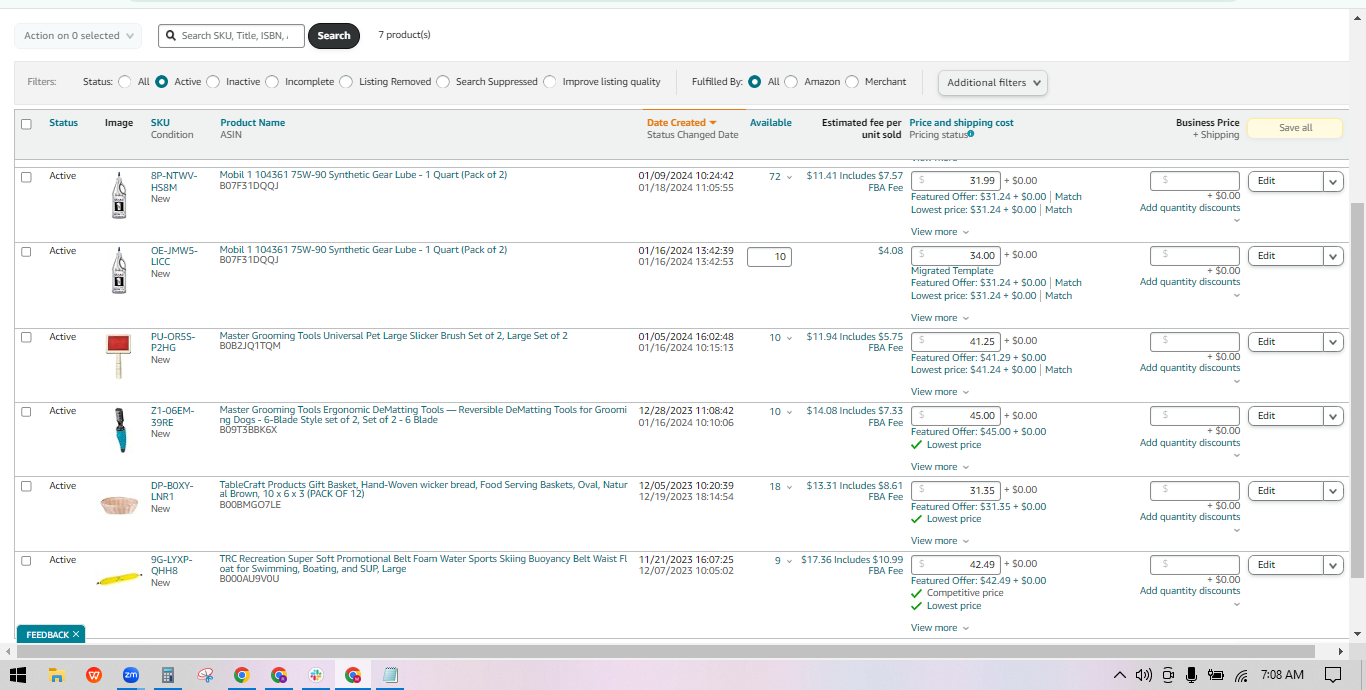Viewport: 1366px width, 690px height.
Task: Tick checkbox for SKU PU-OR5S-P2HG row
Action: pos(26,338)
